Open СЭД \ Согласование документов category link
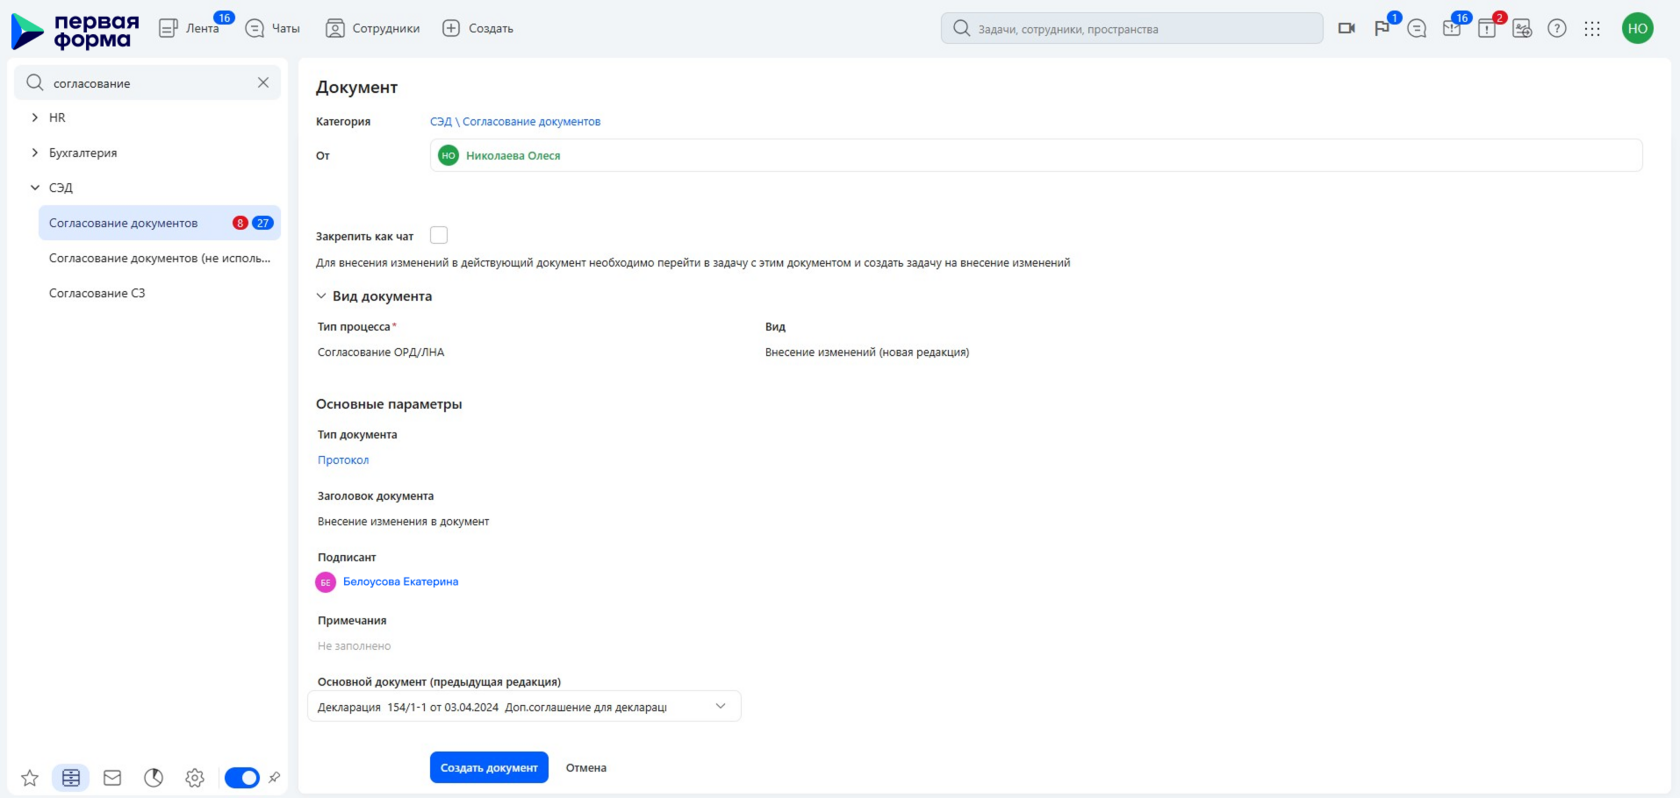 (515, 122)
